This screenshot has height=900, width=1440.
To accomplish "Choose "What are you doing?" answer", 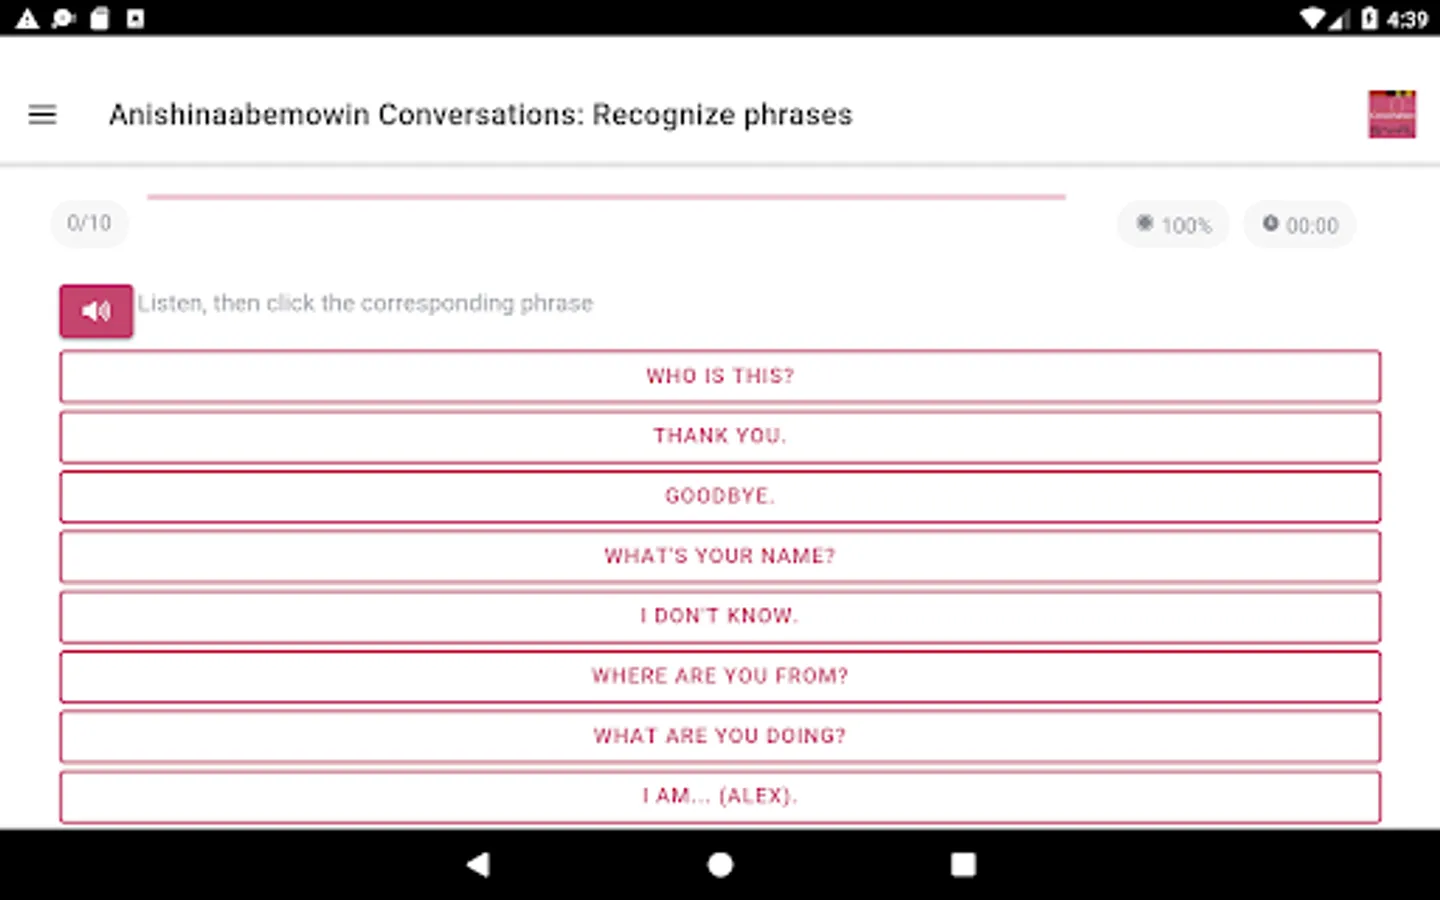I will pyautogui.click(x=720, y=736).
